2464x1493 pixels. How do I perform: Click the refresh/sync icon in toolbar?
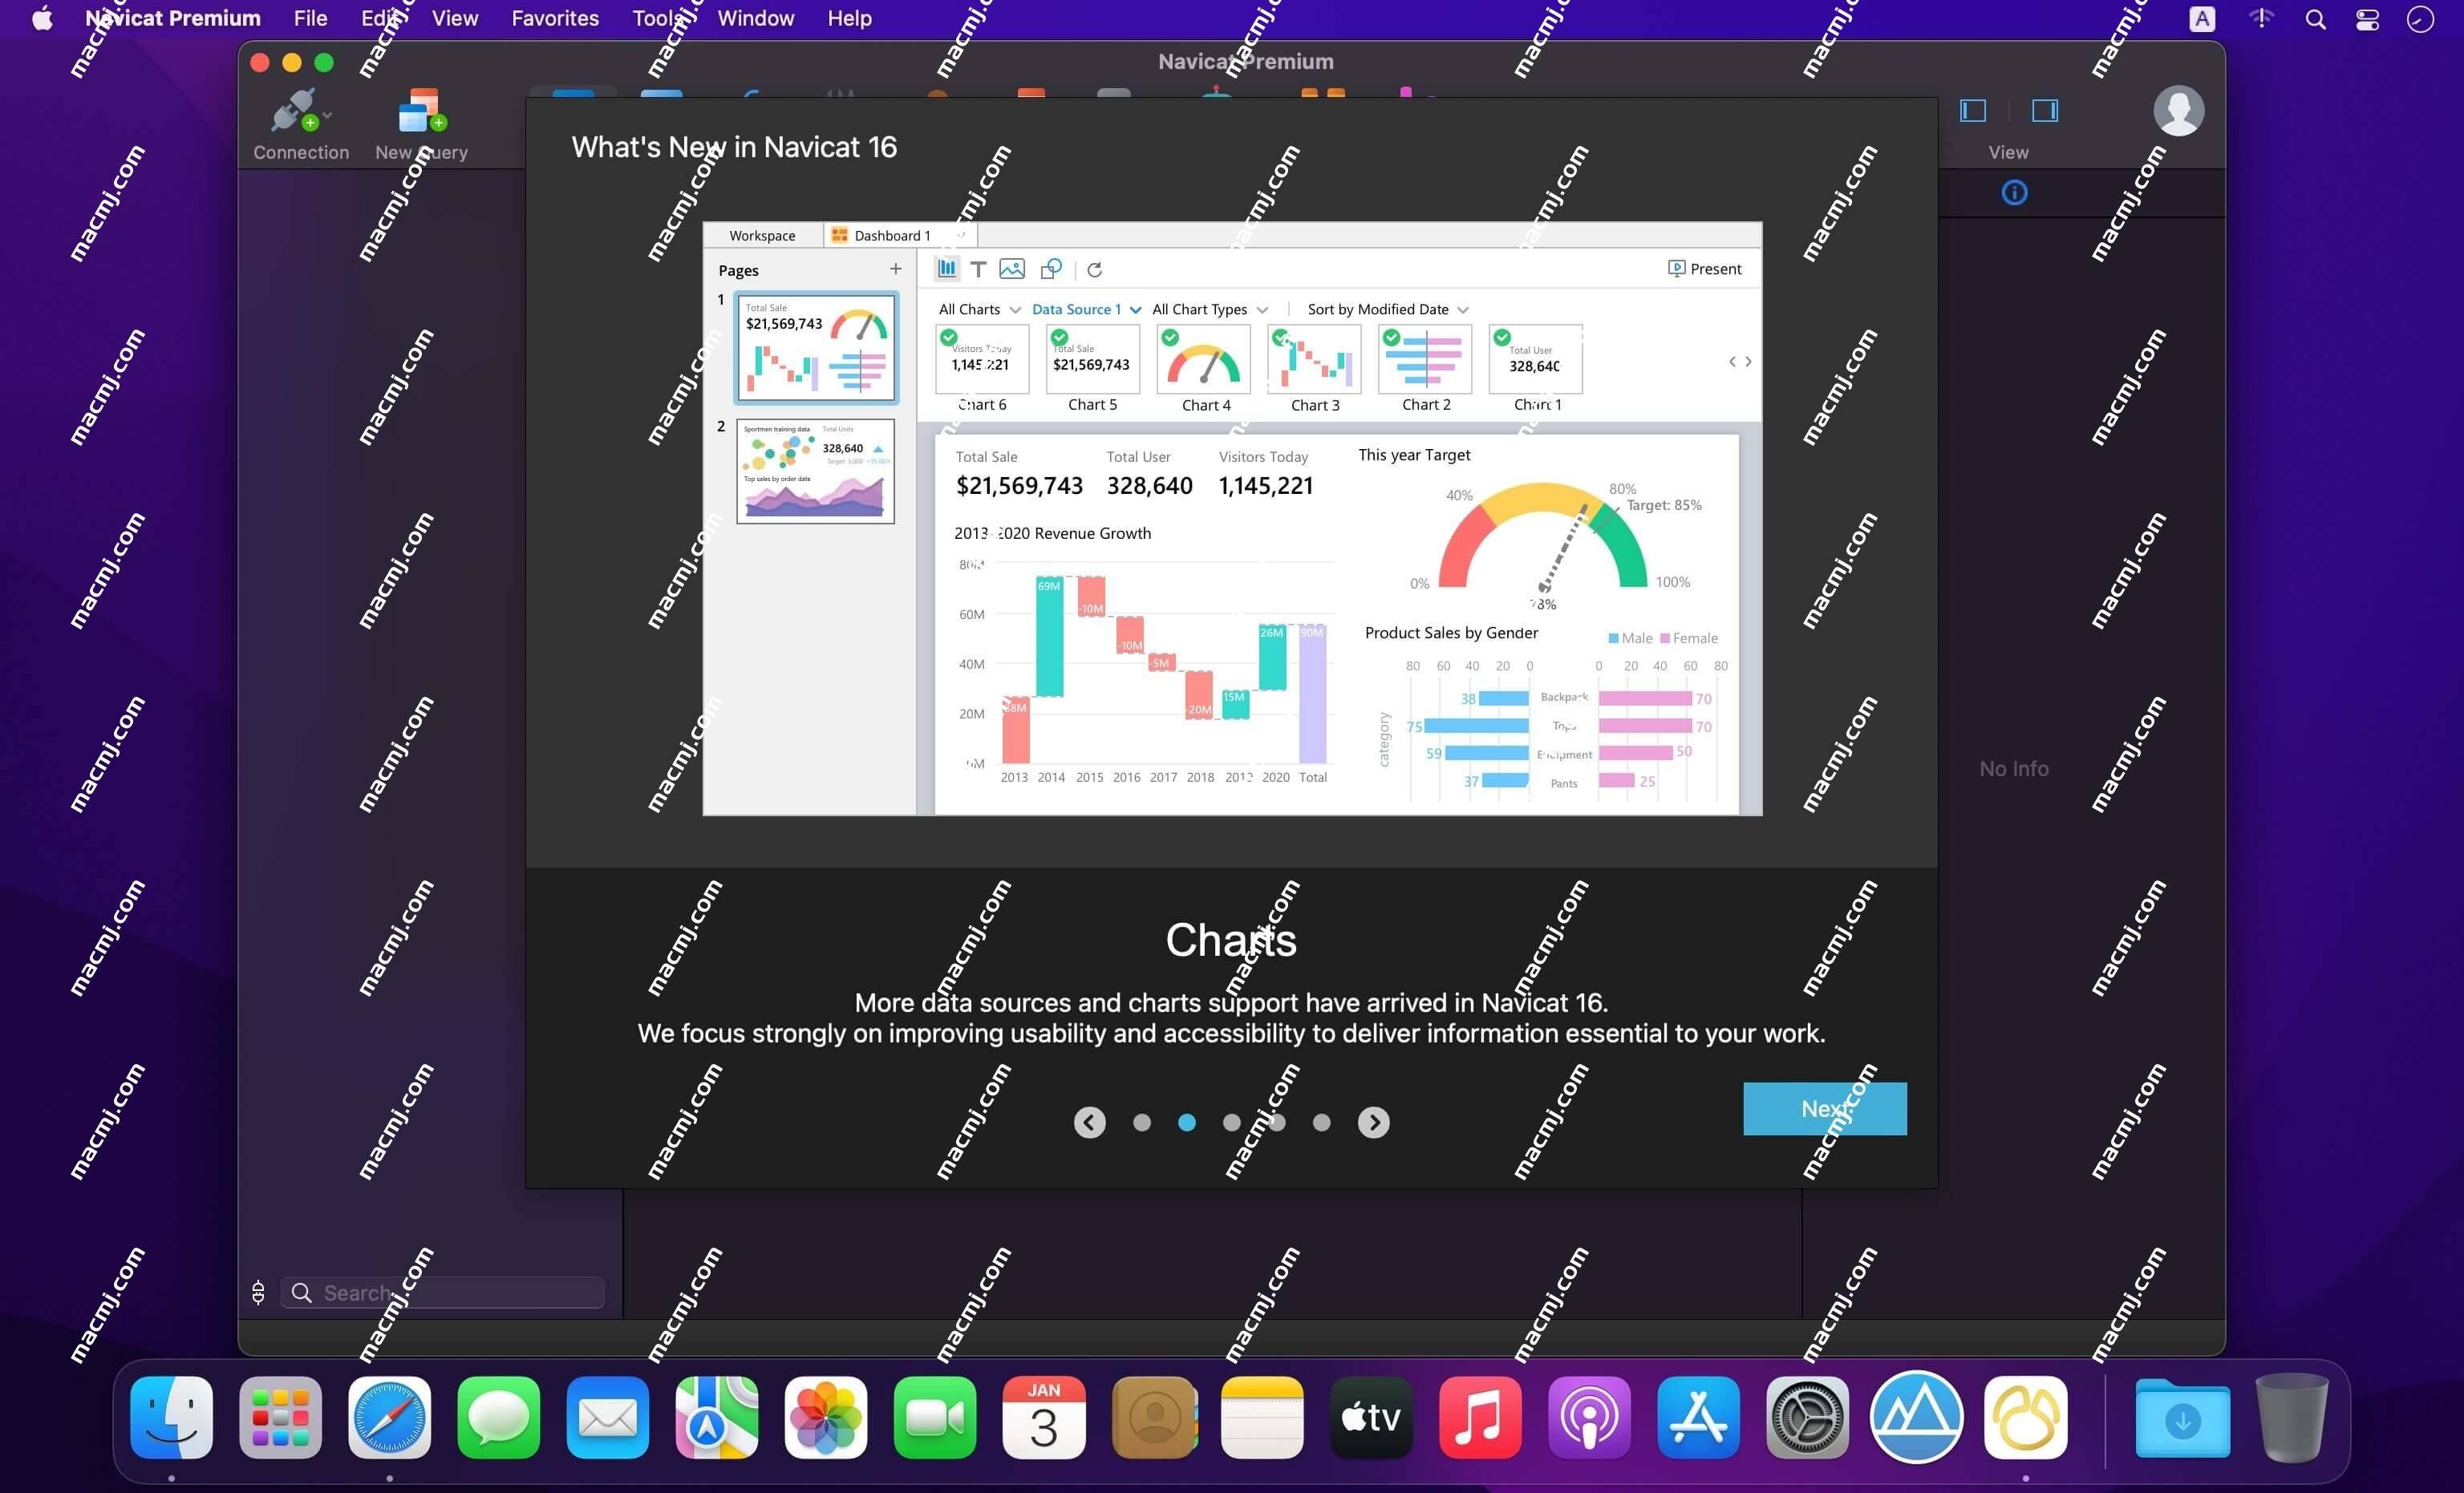point(1093,269)
